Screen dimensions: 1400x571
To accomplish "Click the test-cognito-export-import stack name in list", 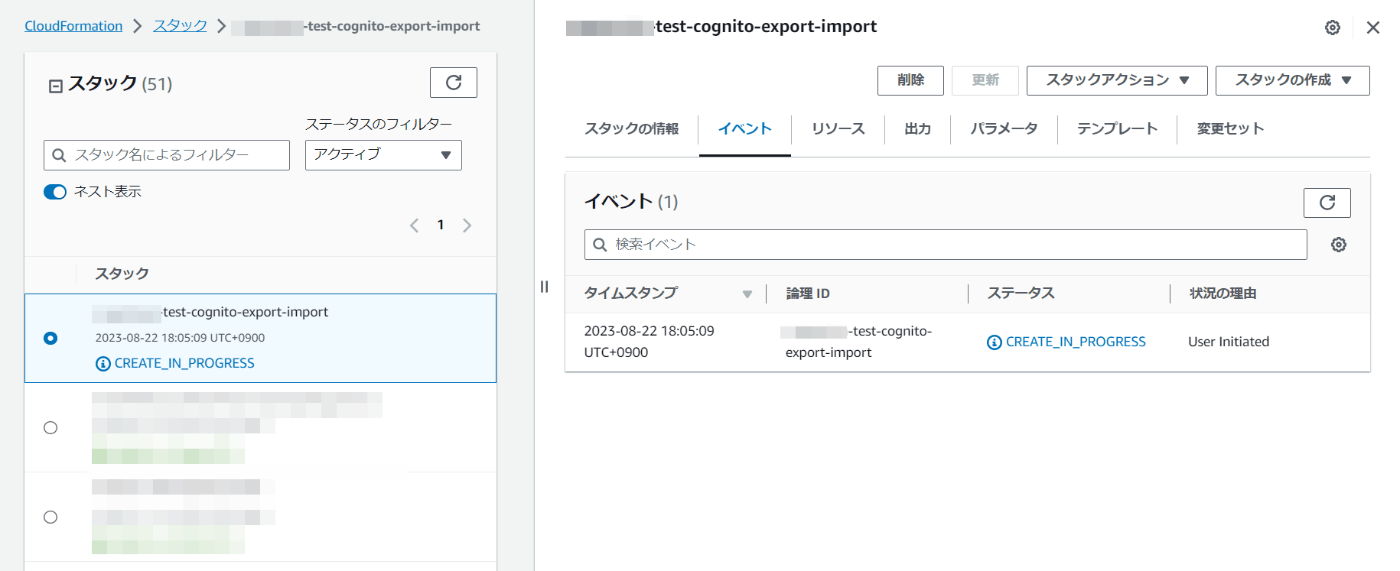I will tap(211, 312).
